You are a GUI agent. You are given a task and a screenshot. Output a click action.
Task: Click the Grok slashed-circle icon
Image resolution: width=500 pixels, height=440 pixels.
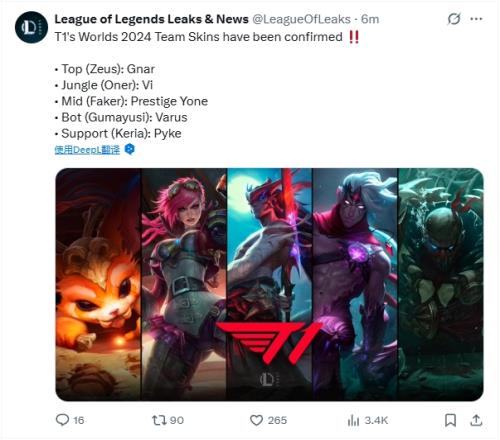tap(454, 19)
